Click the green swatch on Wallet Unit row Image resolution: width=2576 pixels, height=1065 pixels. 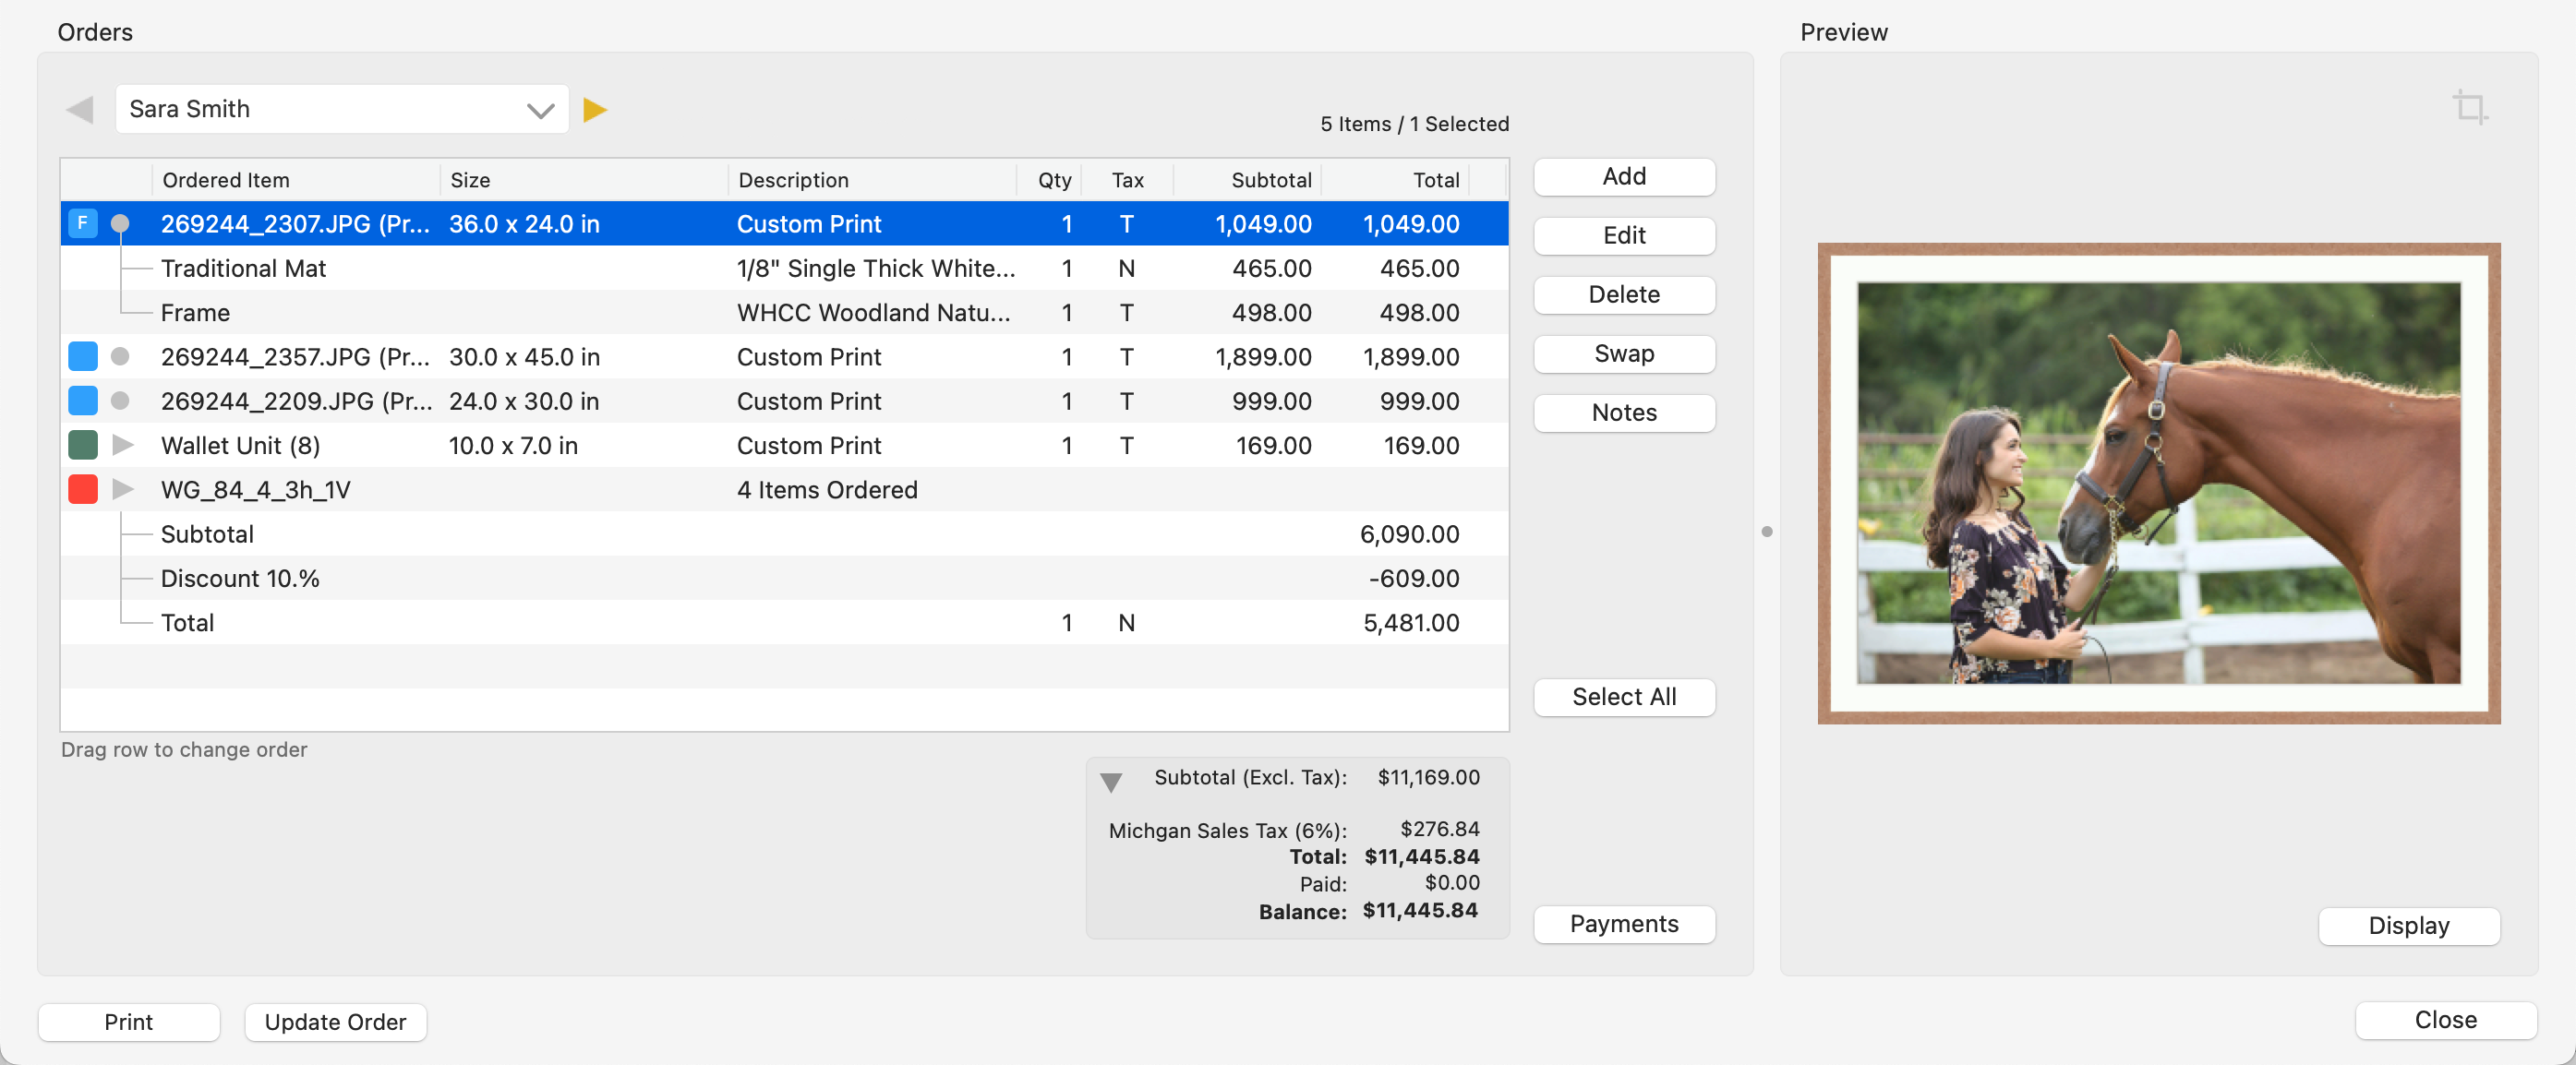click(83, 444)
